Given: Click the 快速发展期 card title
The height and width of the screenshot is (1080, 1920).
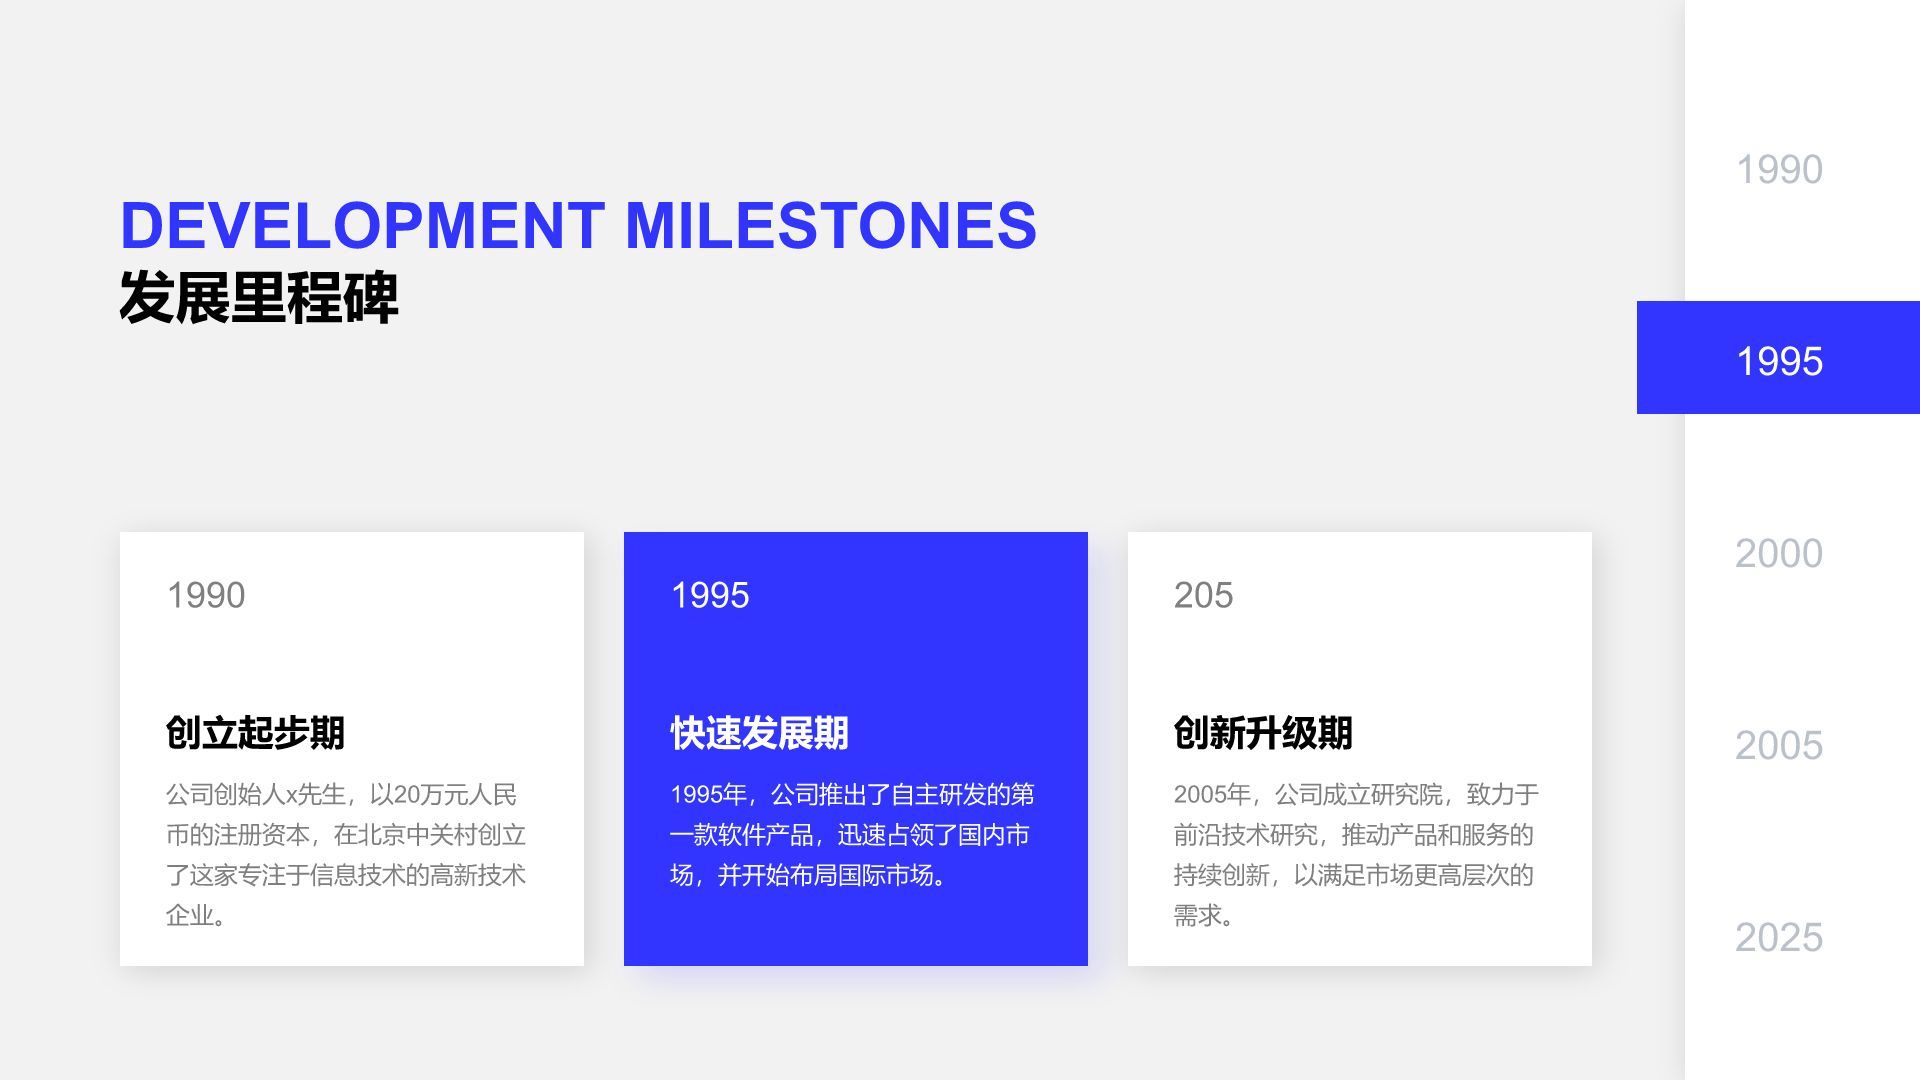Looking at the screenshot, I should (x=759, y=733).
